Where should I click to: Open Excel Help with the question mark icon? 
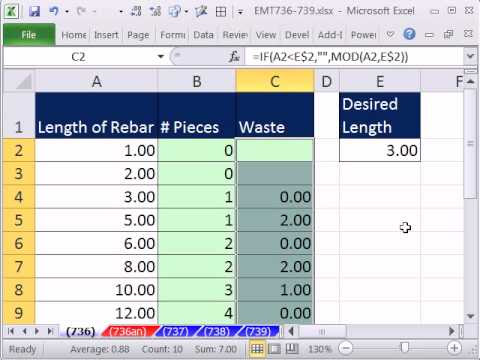409,34
